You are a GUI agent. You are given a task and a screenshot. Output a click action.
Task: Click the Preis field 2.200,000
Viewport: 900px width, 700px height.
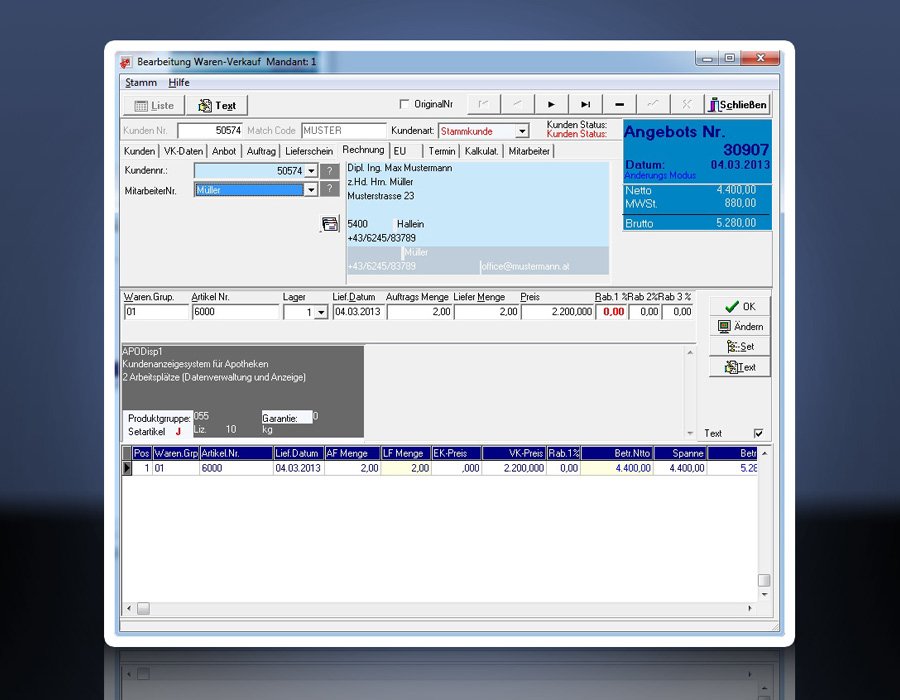pyautogui.click(x=557, y=312)
